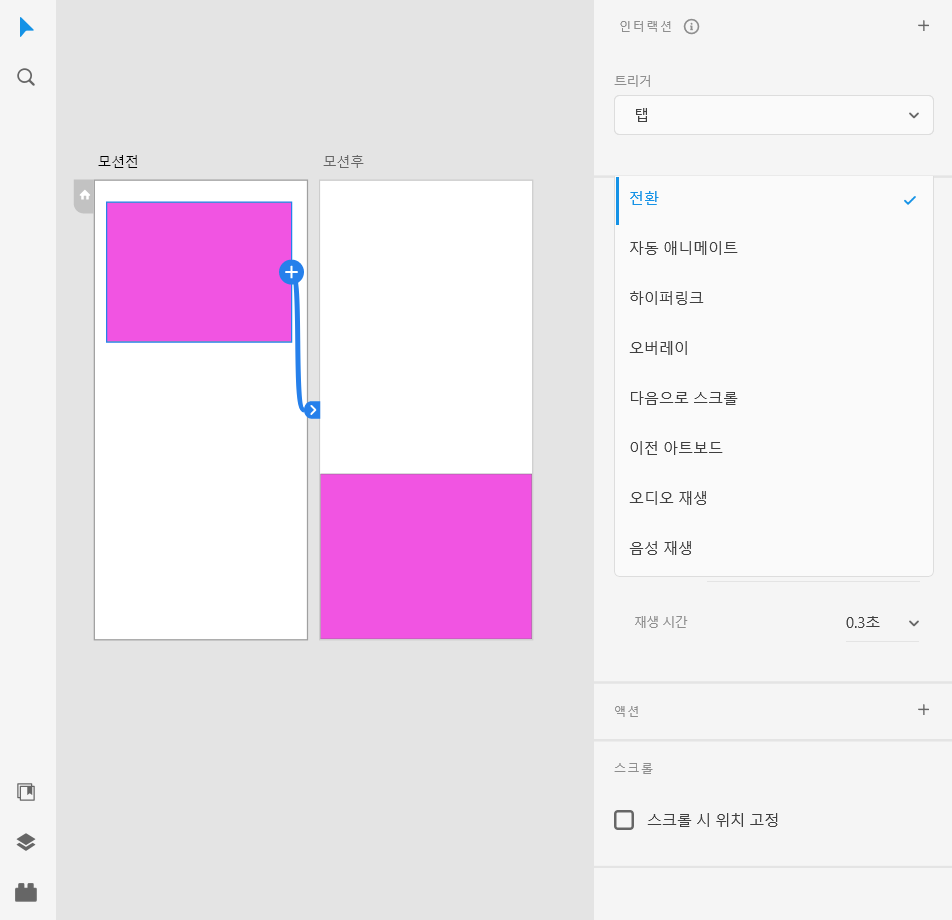Choose 이전 아트보드 option
Screen dimensions: 952x920
(x=774, y=448)
